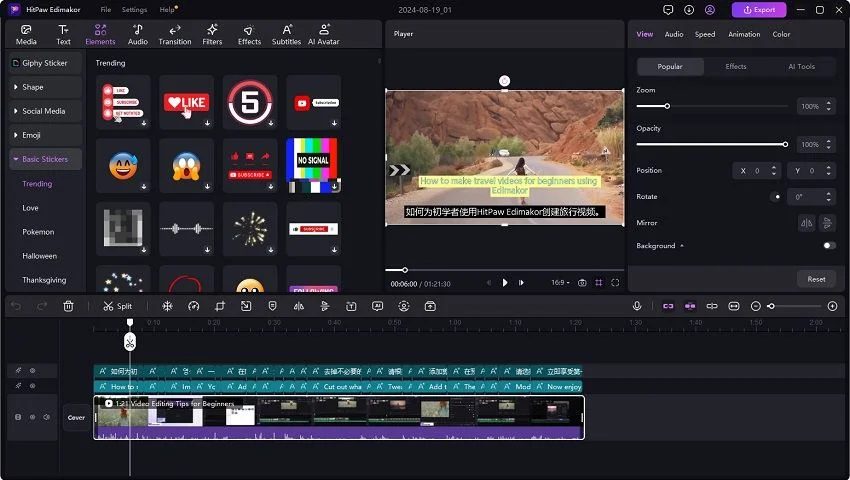Open the Subtitles panel
The width and height of the screenshot is (850, 480).
click(286, 35)
